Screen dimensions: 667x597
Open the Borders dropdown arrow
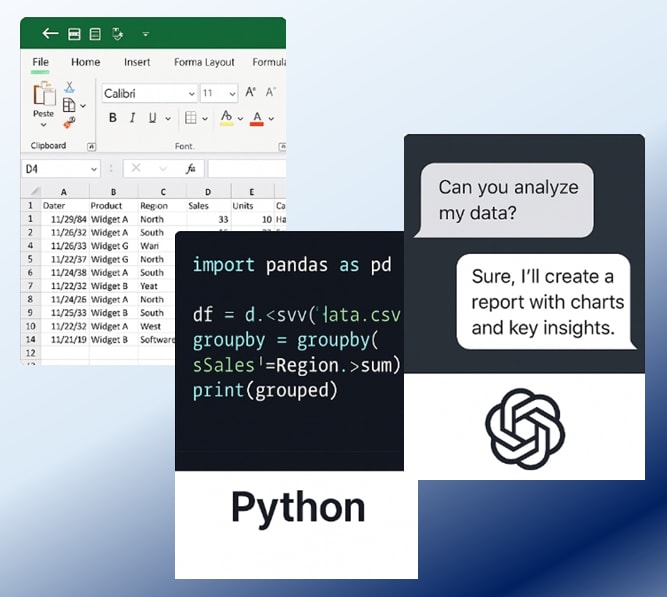pos(205,118)
